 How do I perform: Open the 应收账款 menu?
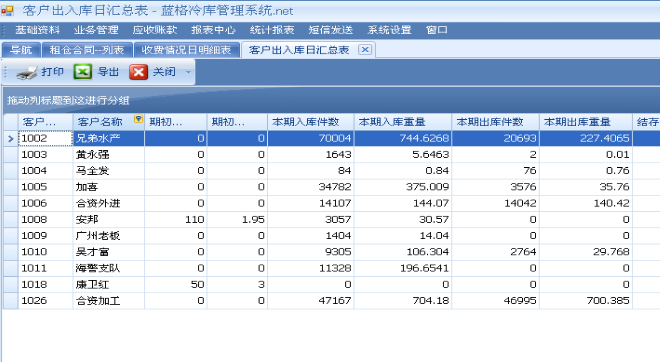click(155, 30)
